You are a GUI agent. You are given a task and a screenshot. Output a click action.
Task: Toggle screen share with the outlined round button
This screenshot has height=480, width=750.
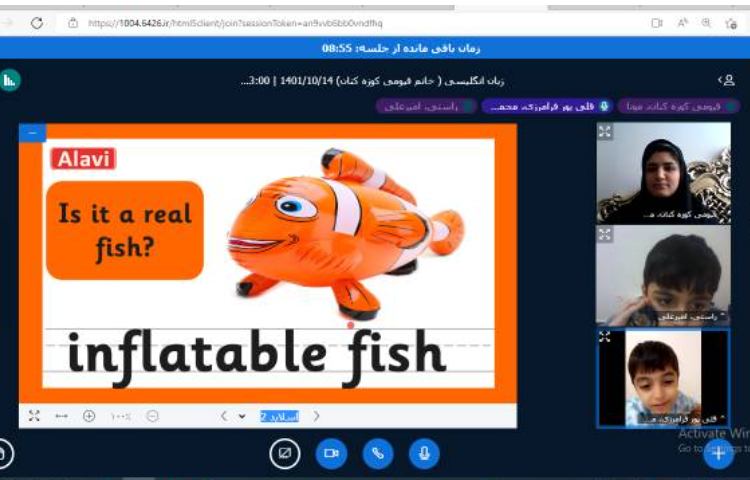point(285,453)
